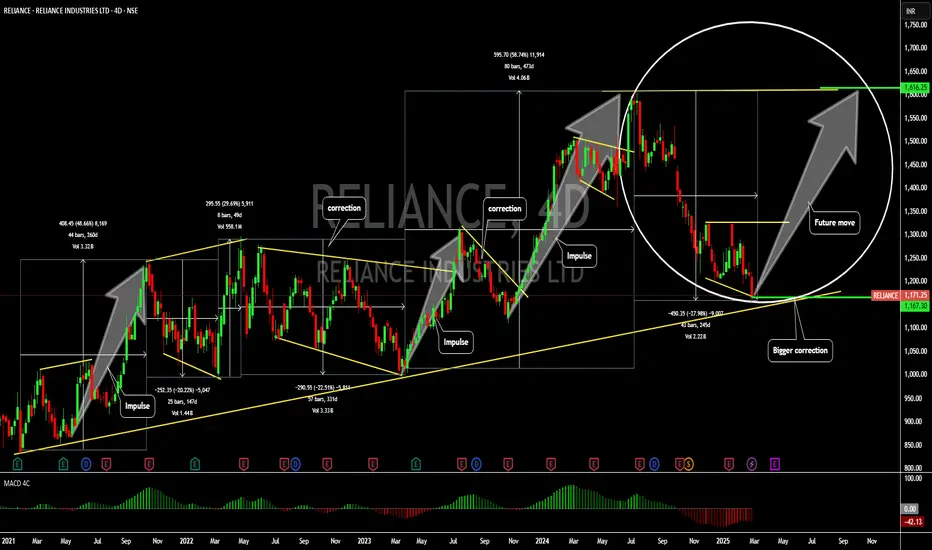Viewport: 932px width, 550px height.
Task: Click the chart title RELIANCE INDUSTRIES LTD 4D NSE
Action: [70, 11]
